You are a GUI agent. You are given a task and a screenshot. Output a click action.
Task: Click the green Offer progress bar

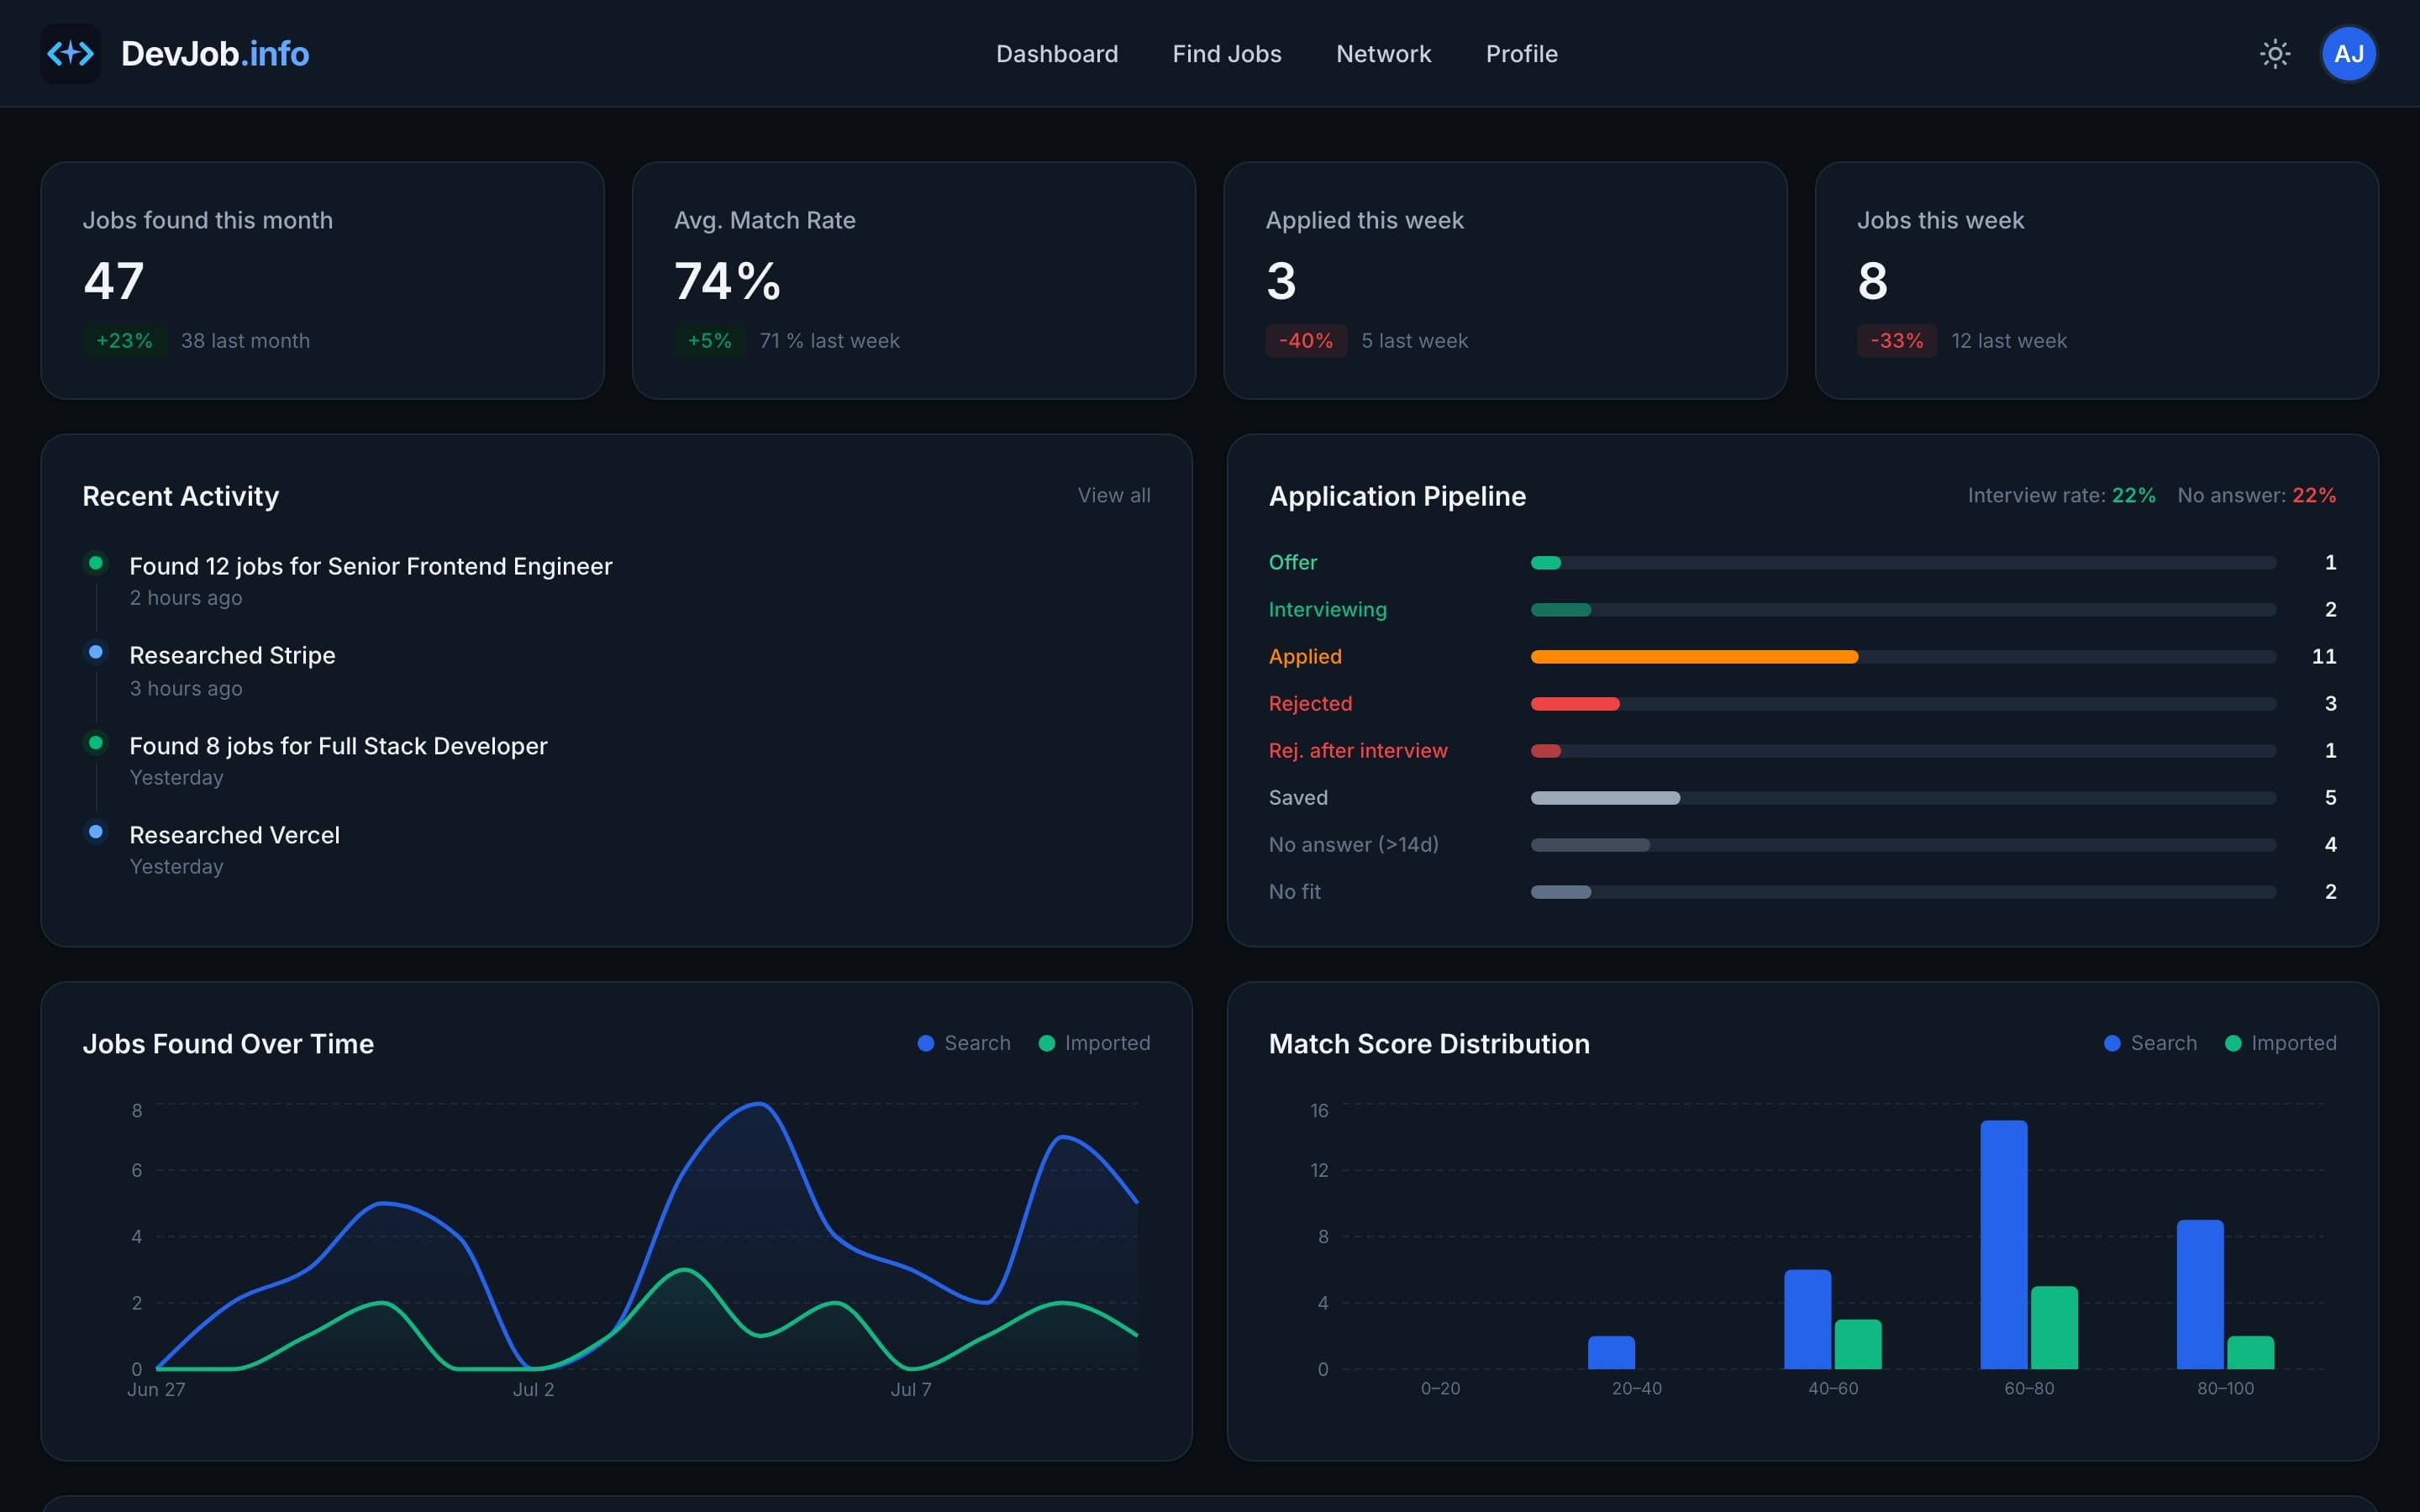coord(1545,563)
